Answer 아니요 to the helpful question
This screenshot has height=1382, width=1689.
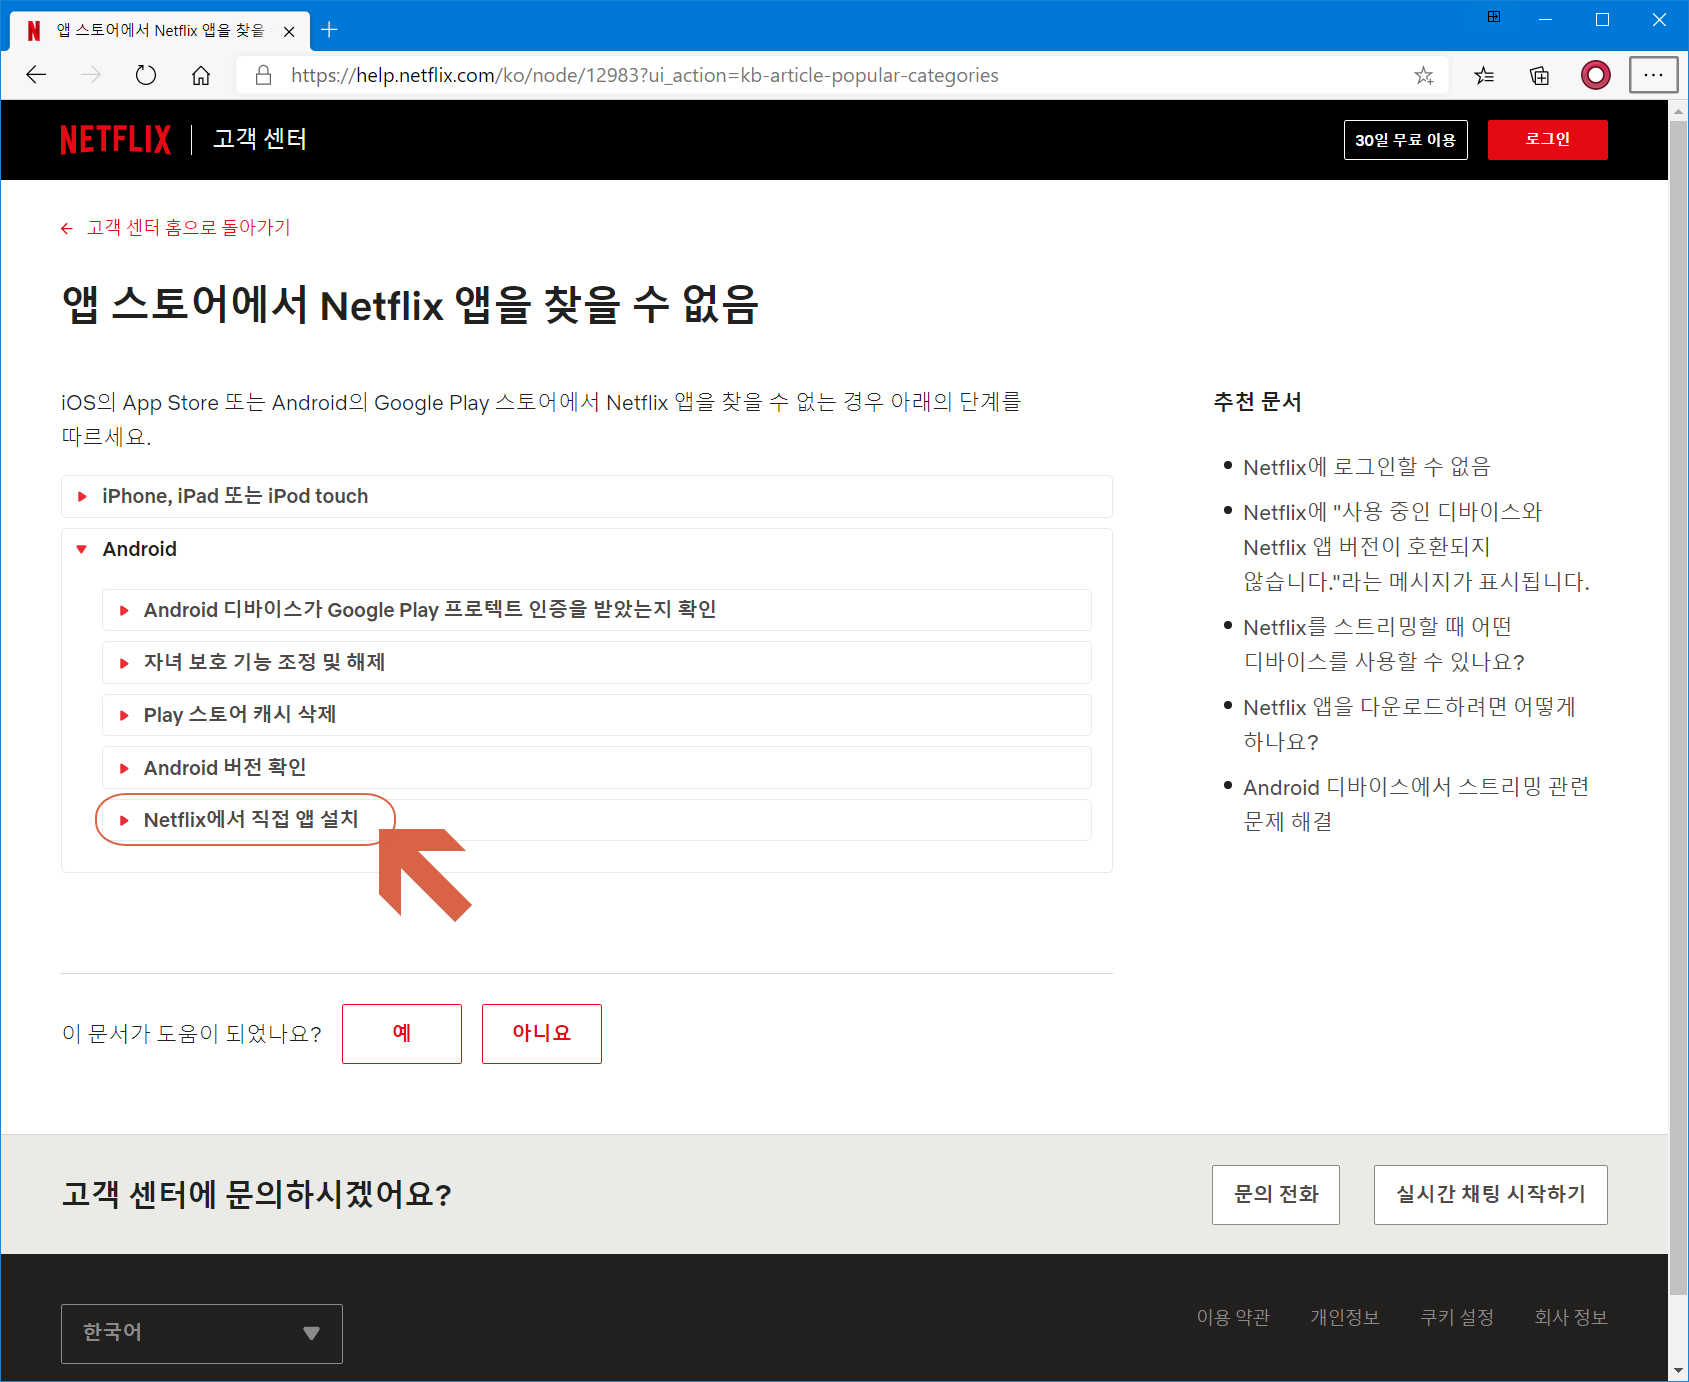pyautogui.click(x=542, y=1034)
